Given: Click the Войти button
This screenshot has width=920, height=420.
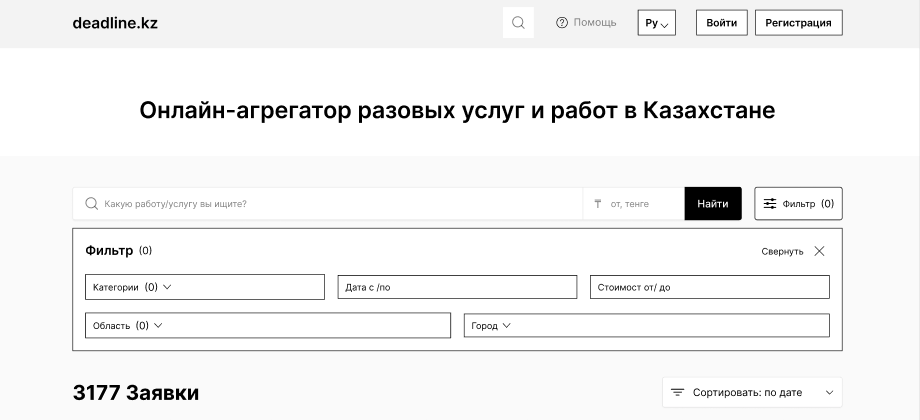Looking at the screenshot, I should (x=721, y=23).
